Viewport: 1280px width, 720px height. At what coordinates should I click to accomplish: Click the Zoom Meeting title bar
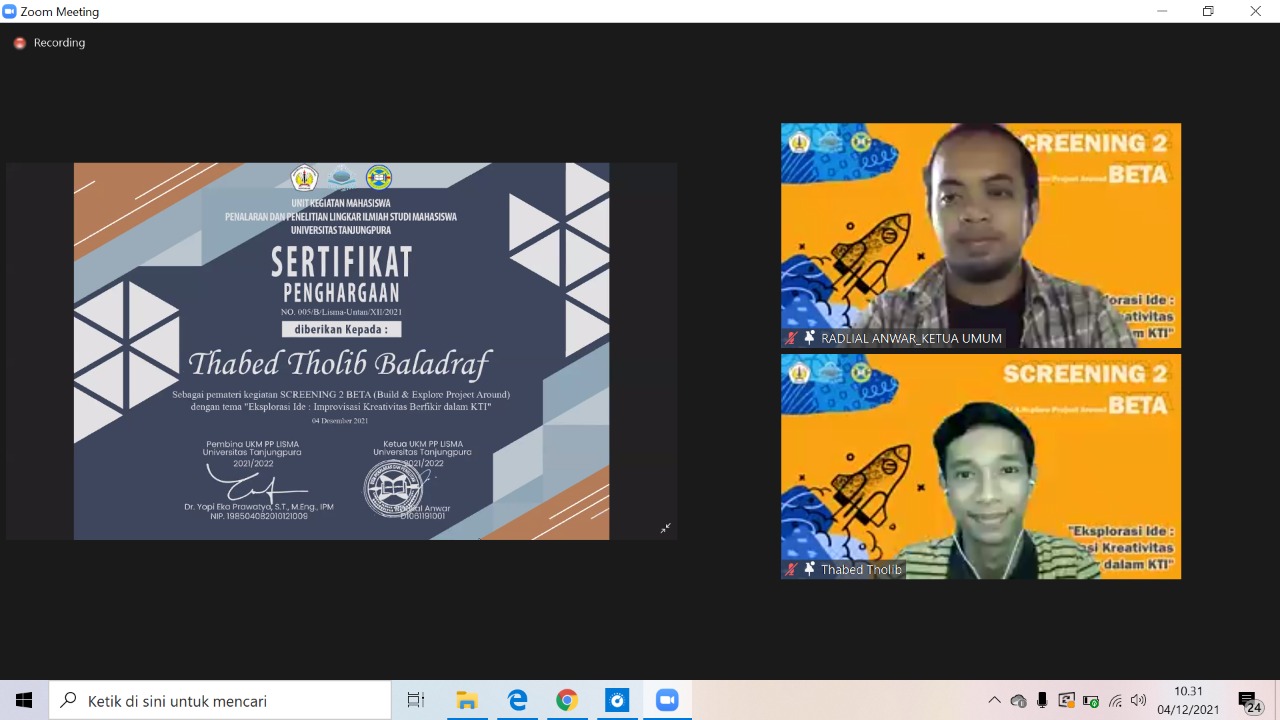pyautogui.click(x=600, y=11)
